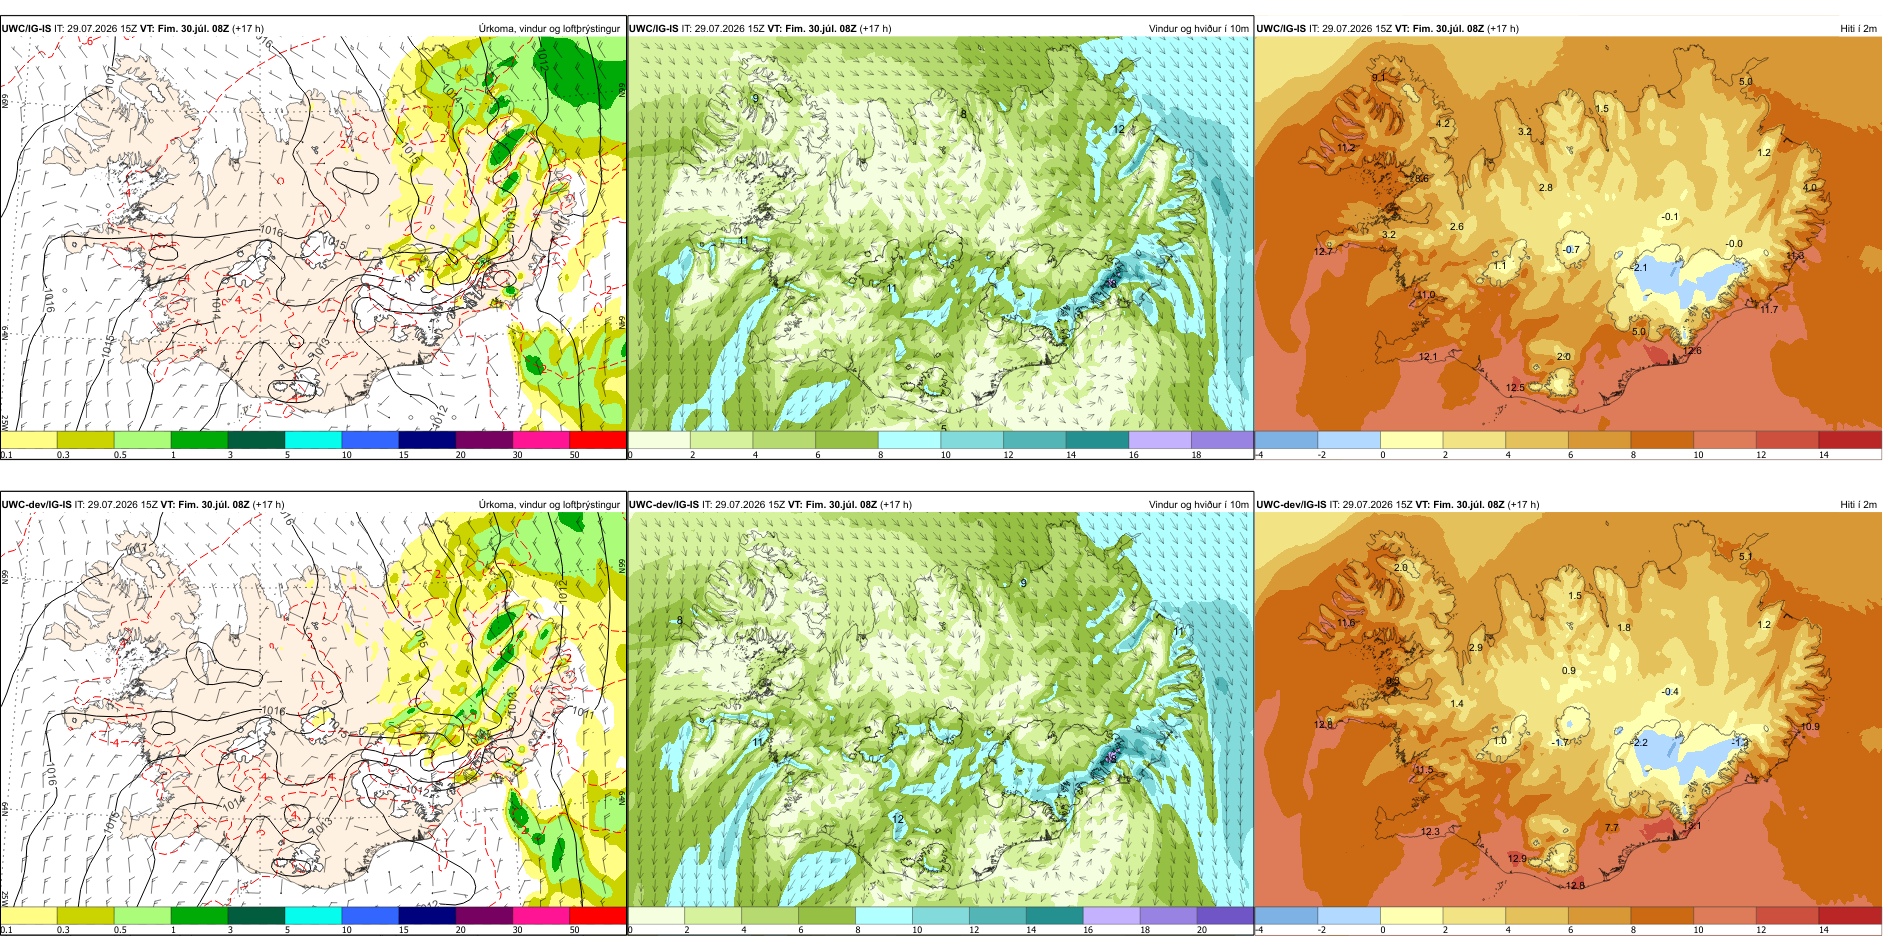Click the 5.1 temperature value in UWC-dev map
Viewport: 1900px width, 950px height.
click(x=1745, y=557)
